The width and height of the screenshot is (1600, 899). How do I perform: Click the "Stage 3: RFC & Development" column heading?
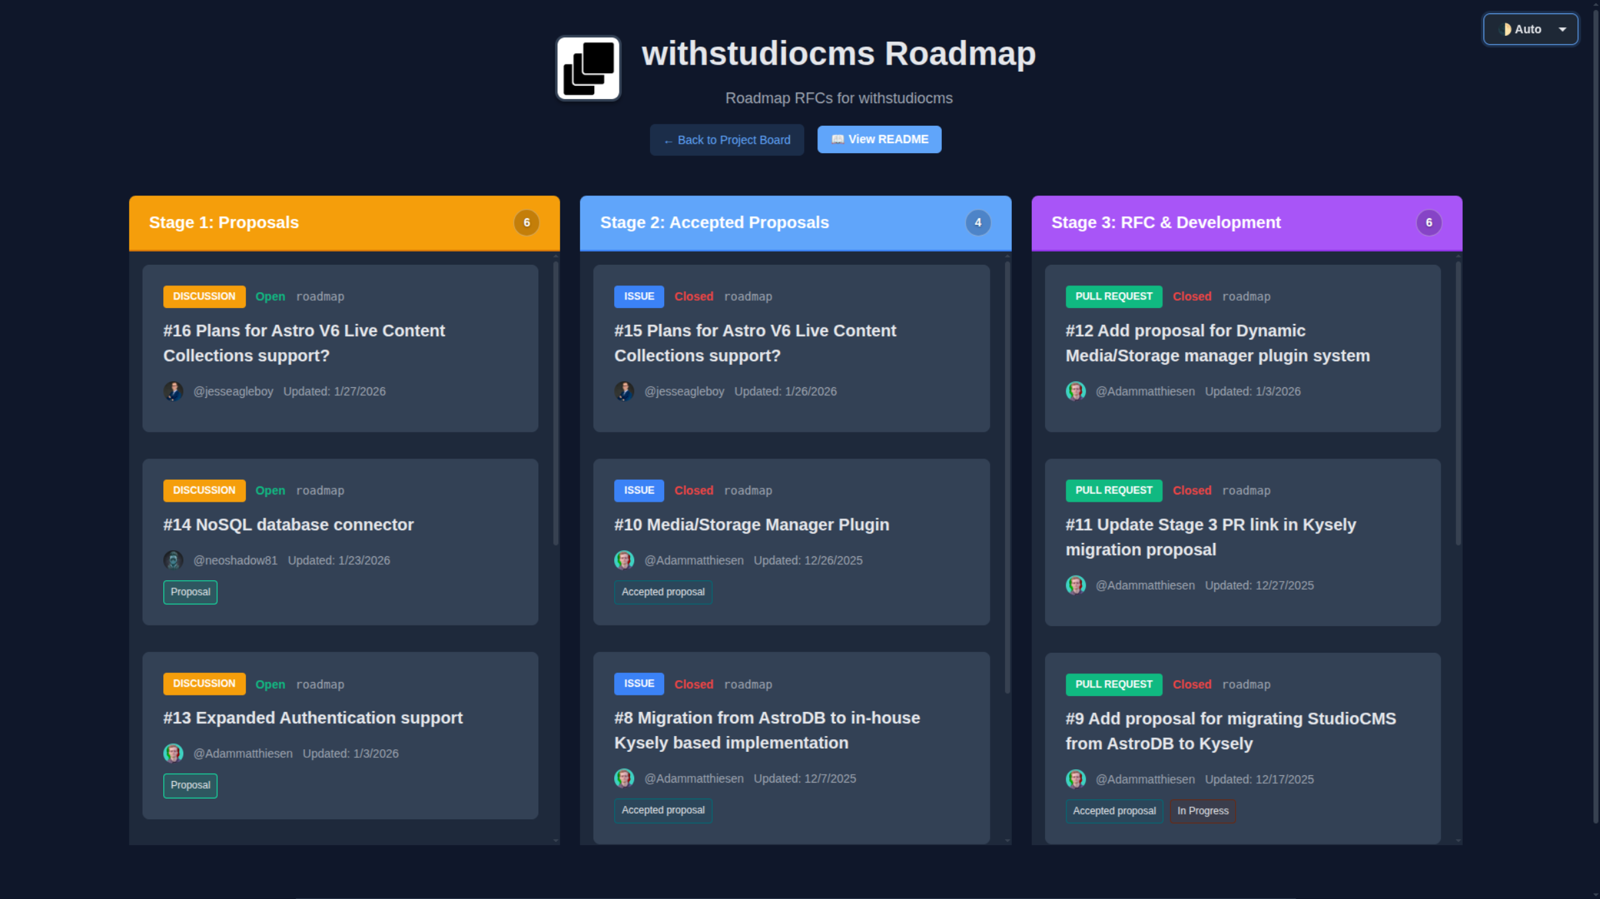pos(1166,223)
